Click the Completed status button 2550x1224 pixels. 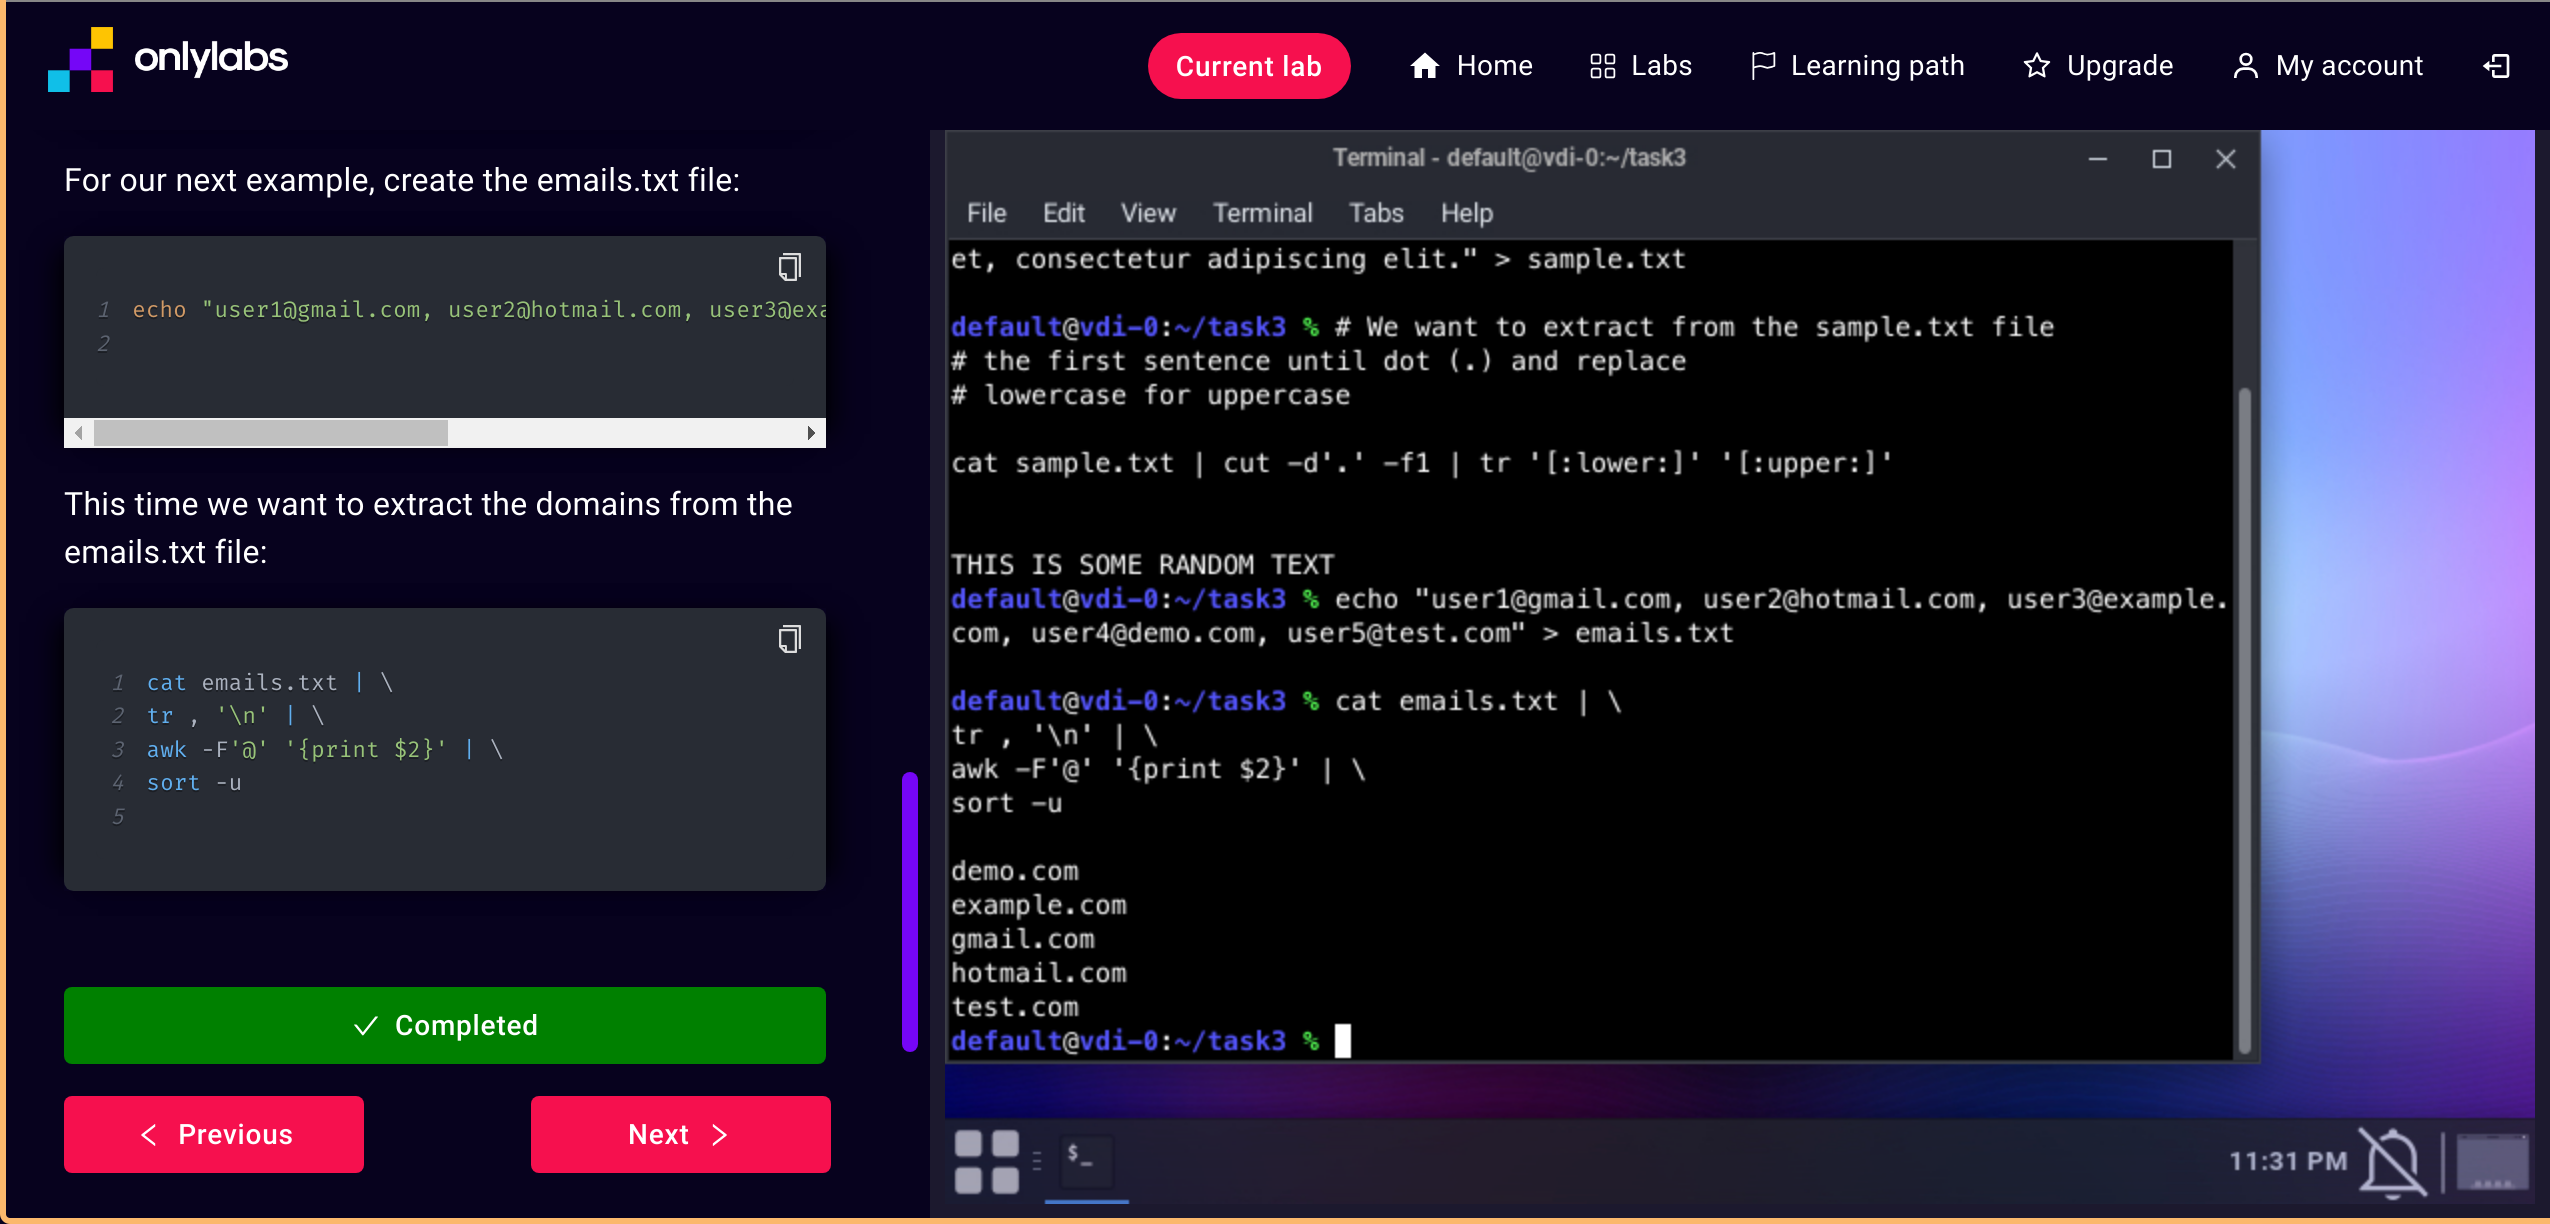[445, 1025]
